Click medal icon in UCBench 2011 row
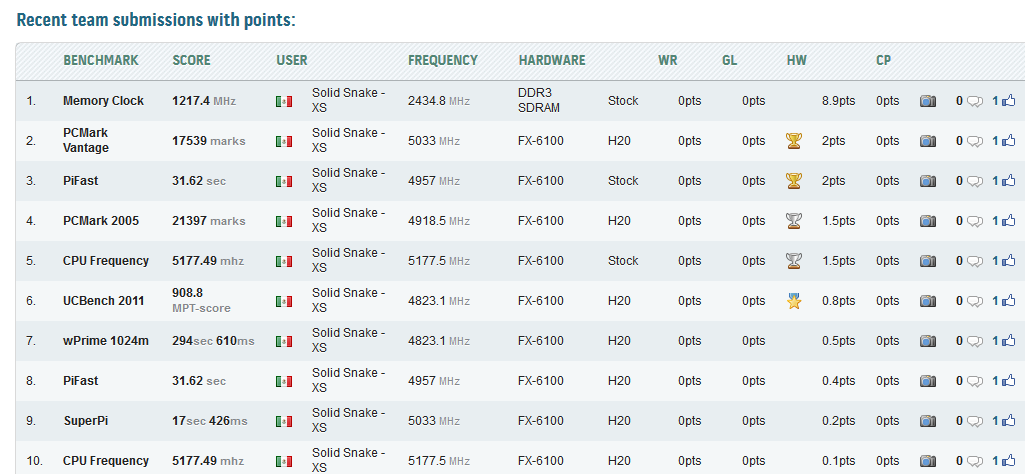The height and width of the screenshot is (474, 1025). [794, 301]
